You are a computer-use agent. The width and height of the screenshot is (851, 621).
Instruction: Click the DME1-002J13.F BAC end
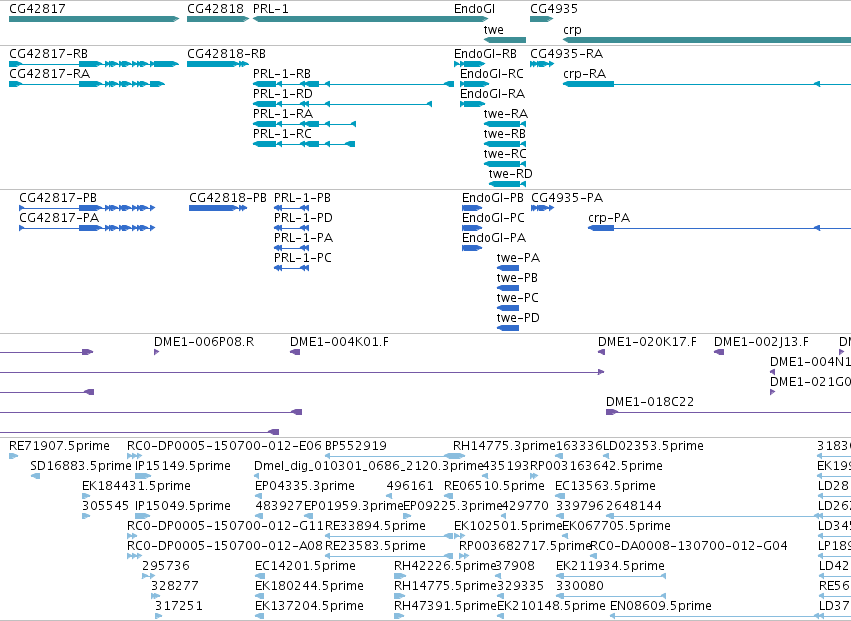[x=719, y=352]
